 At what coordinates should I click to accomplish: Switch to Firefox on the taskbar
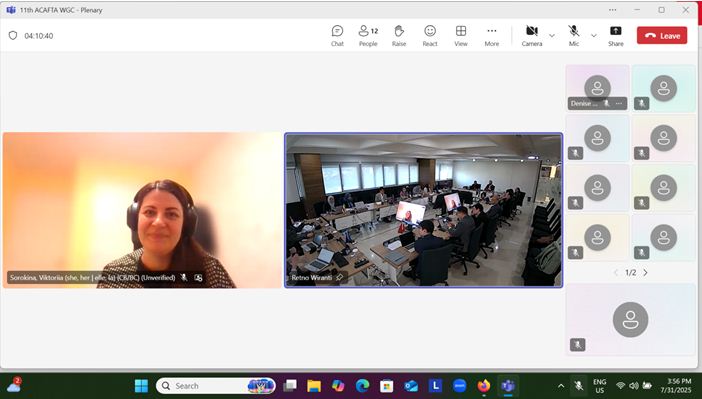(x=484, y=386)
